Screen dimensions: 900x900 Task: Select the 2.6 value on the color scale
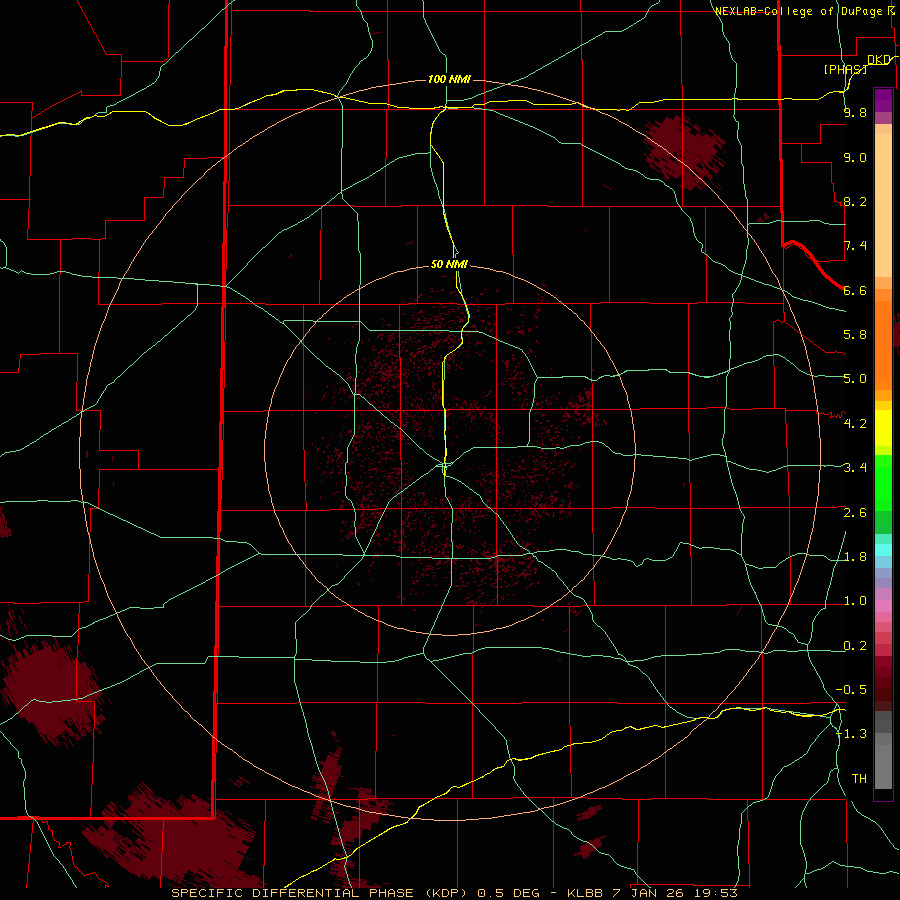[855, 513]
